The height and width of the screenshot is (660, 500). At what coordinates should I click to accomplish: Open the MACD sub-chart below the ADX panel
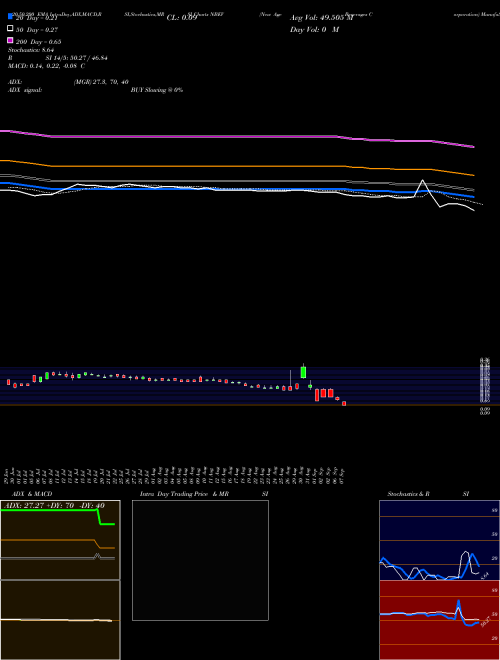(x=60, y=620)
